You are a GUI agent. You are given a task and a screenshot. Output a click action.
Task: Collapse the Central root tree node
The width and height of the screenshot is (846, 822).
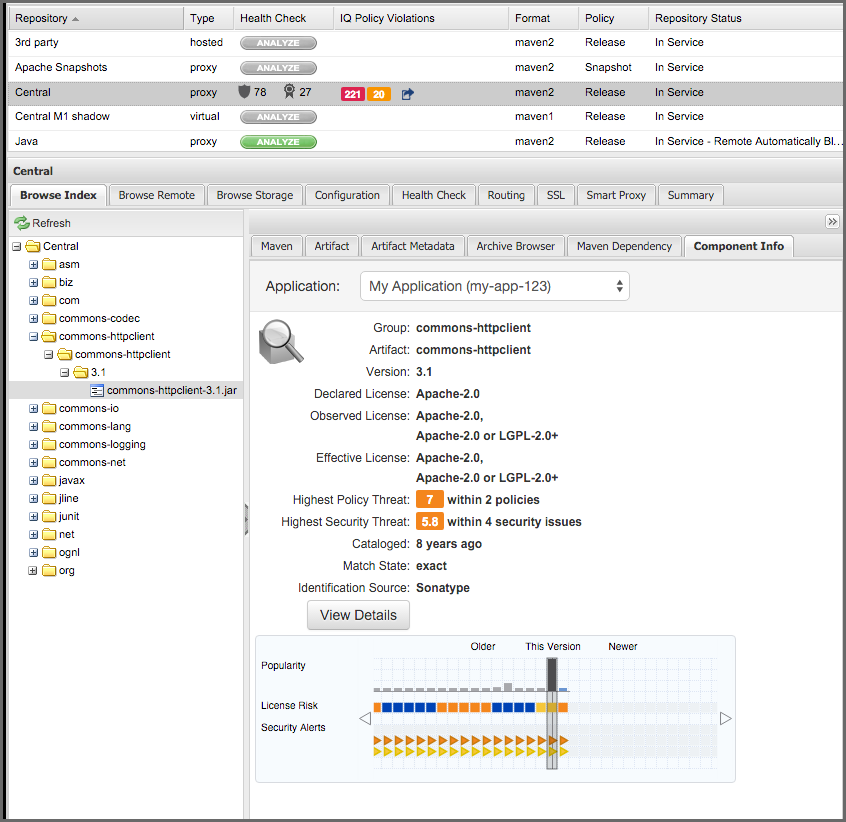(x=17, y=246)
